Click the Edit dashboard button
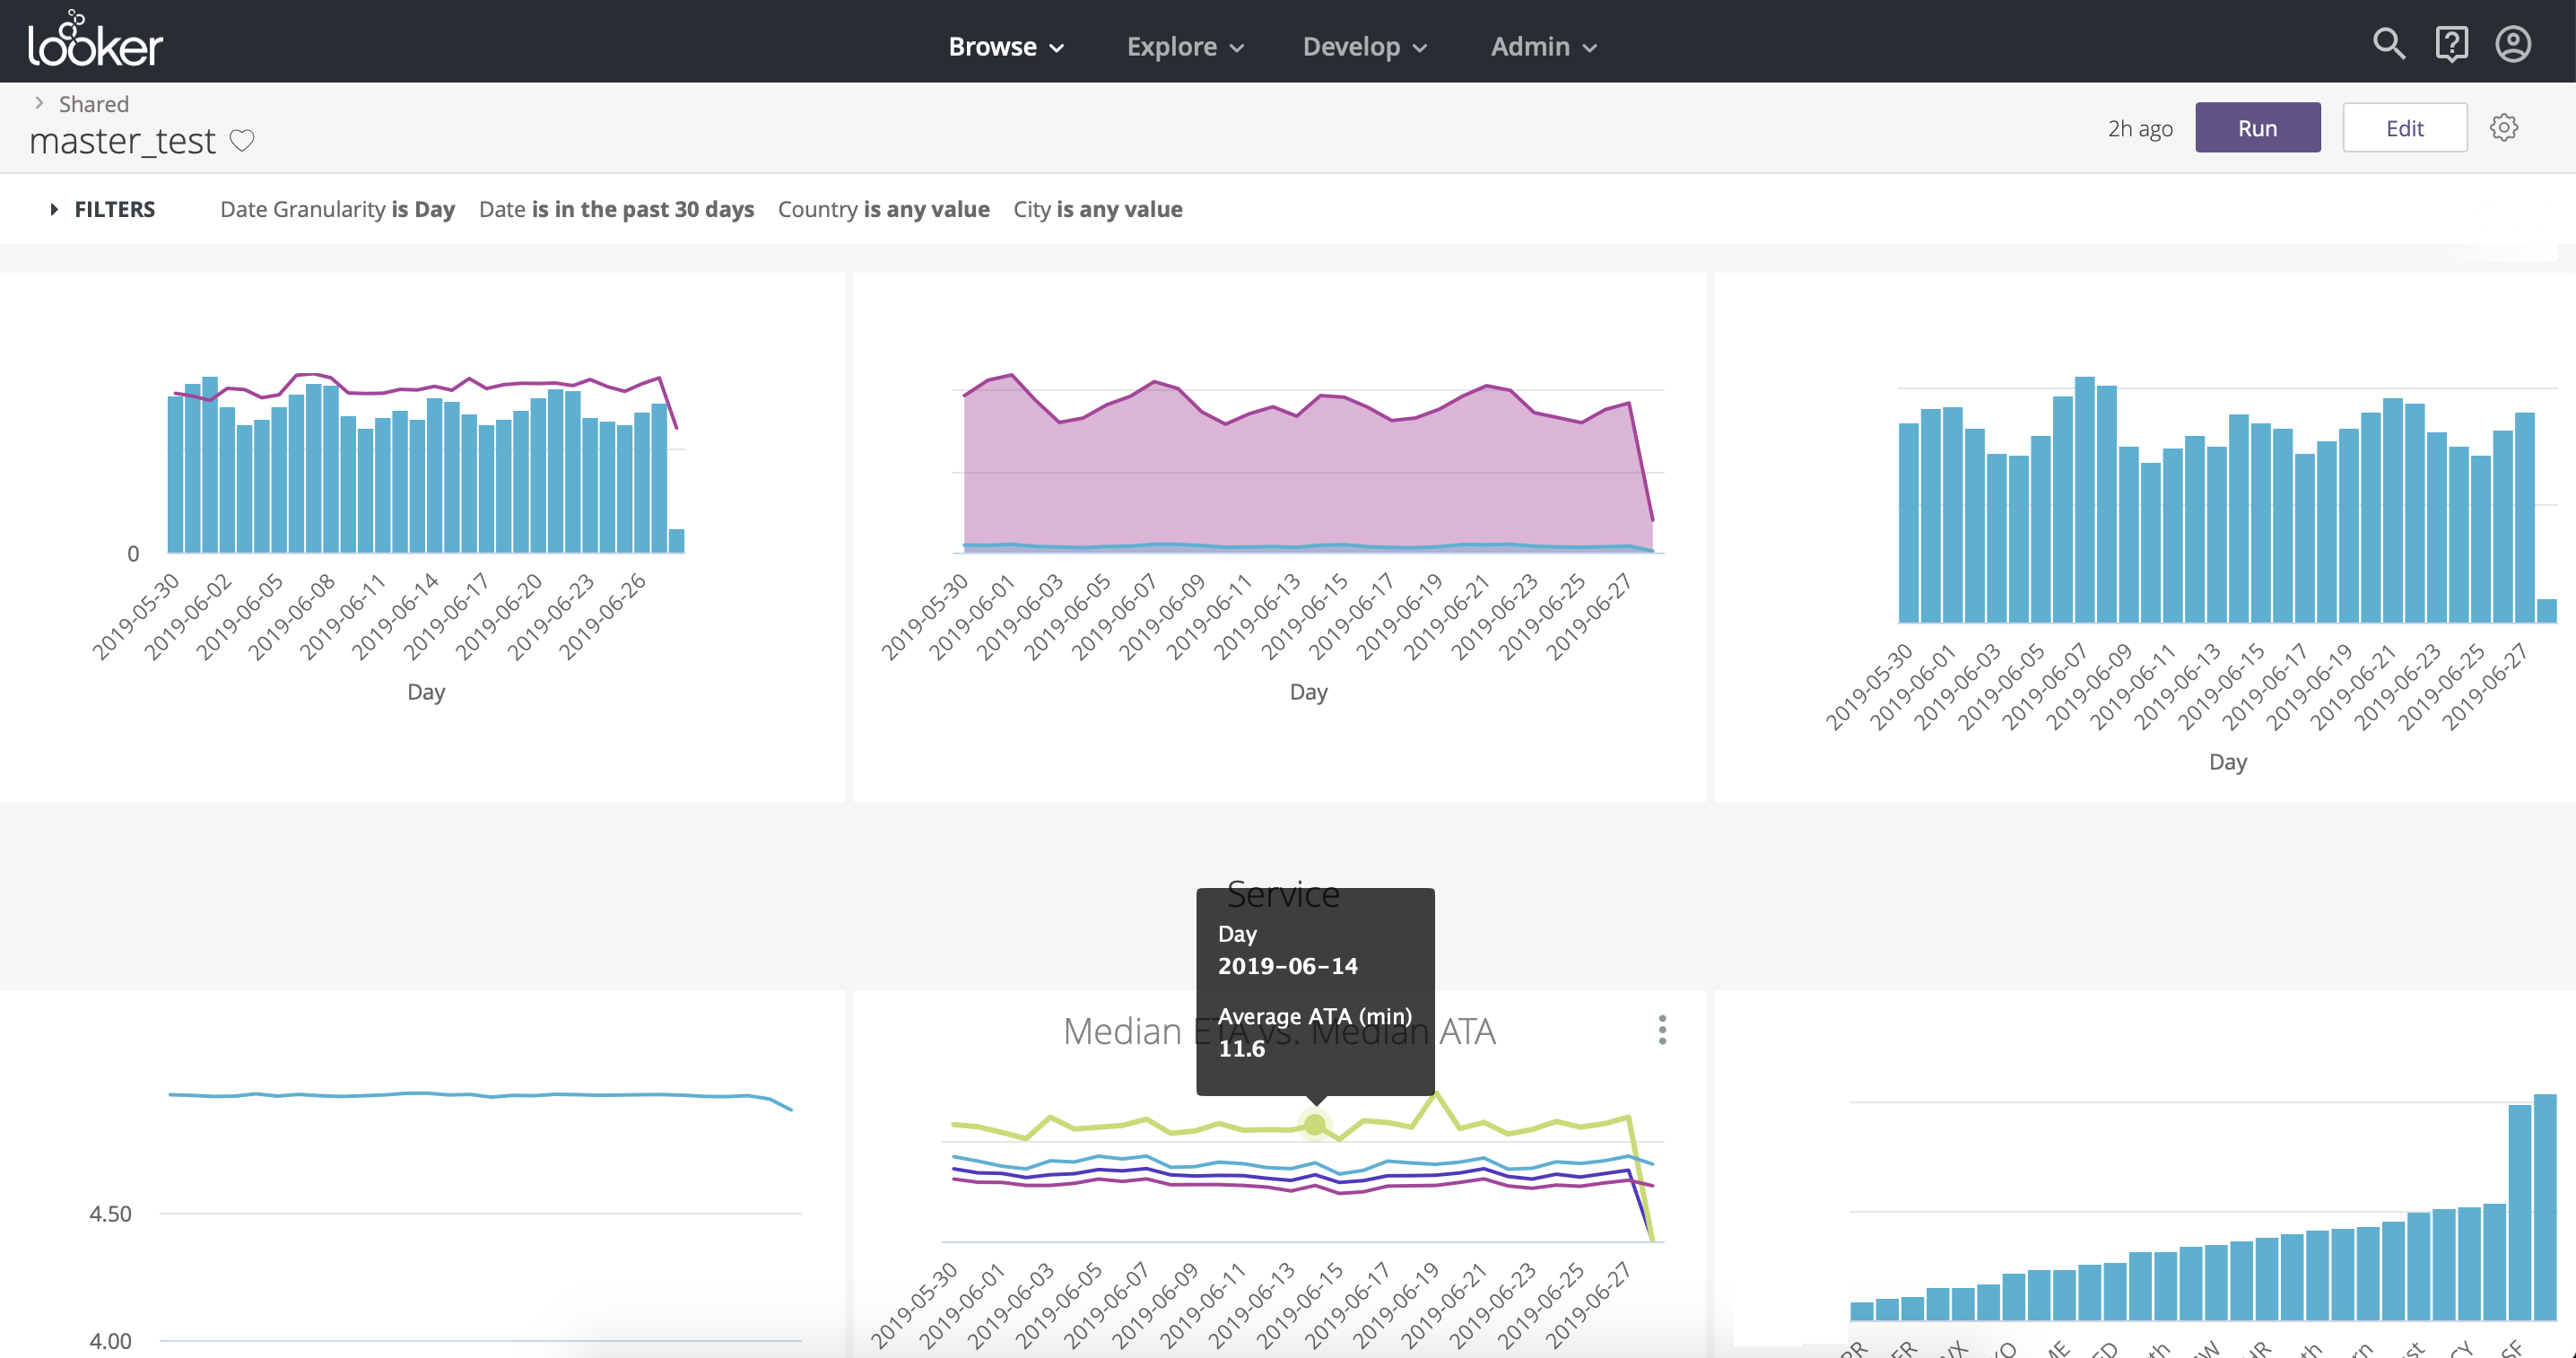The height and width of the screenshot is (1358, 2576). click(x=2404, y=128)
